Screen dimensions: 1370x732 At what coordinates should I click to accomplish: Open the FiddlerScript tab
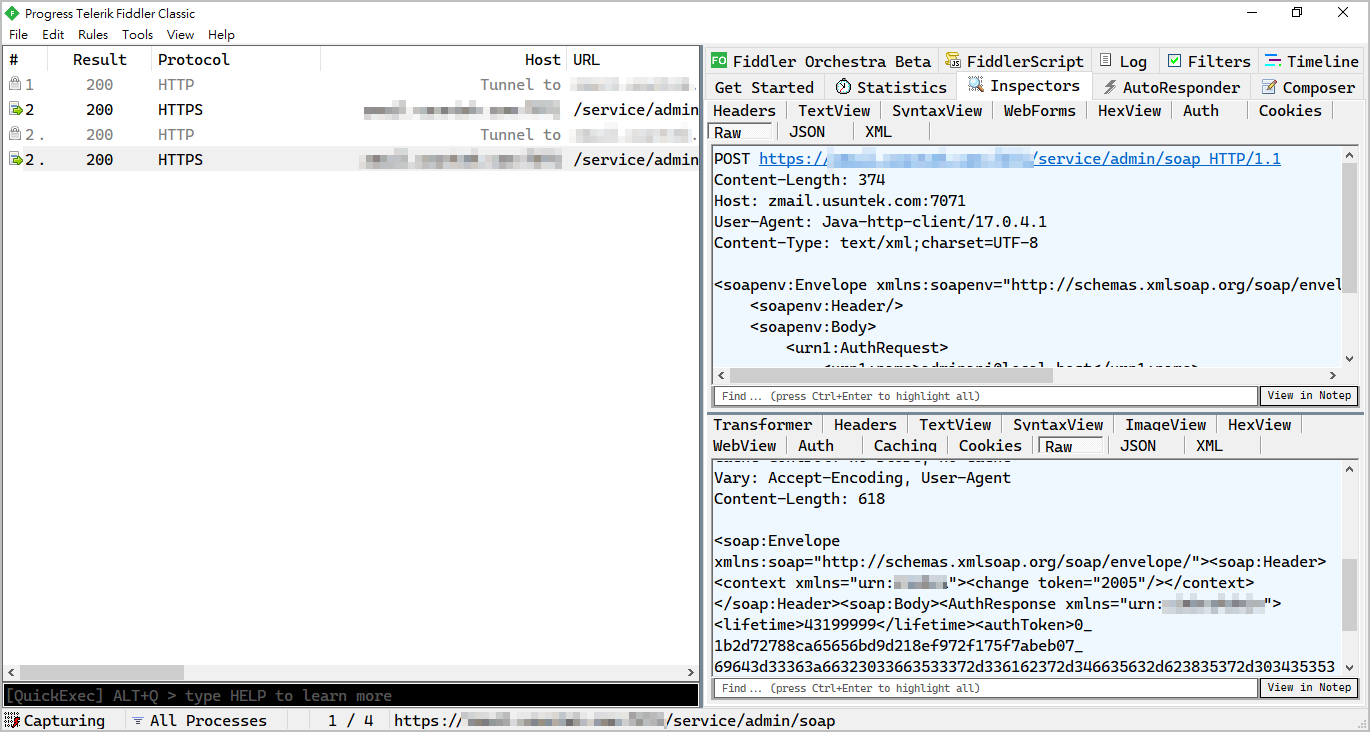point(1014,61)
